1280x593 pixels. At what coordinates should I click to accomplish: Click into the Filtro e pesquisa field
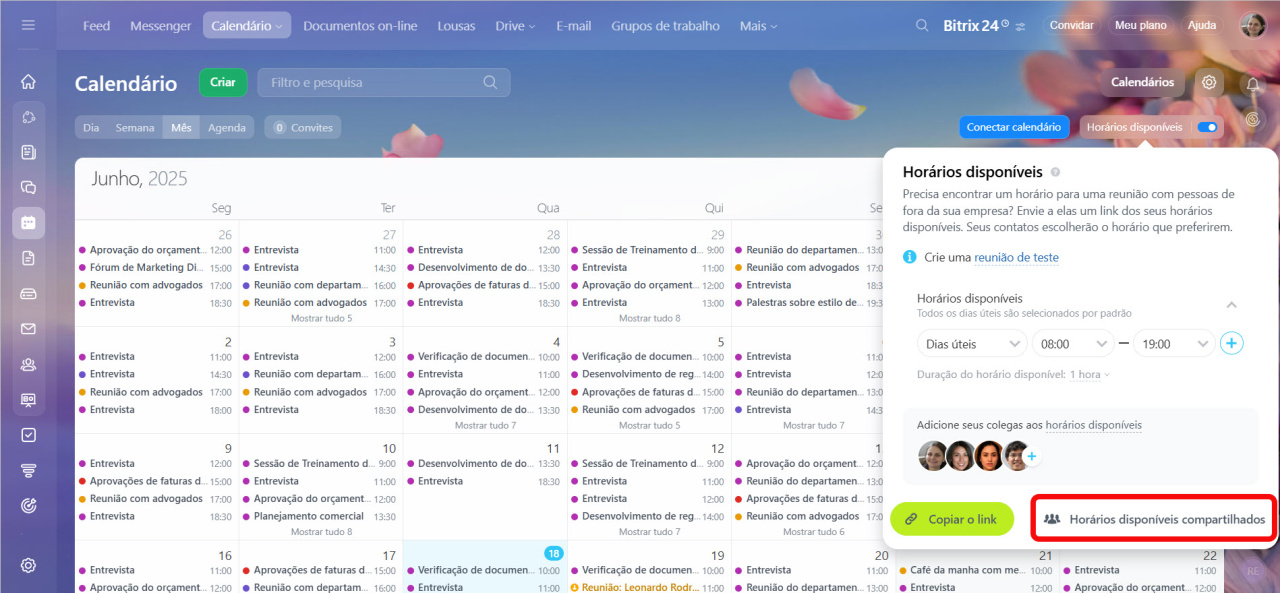tap(384, 82)
